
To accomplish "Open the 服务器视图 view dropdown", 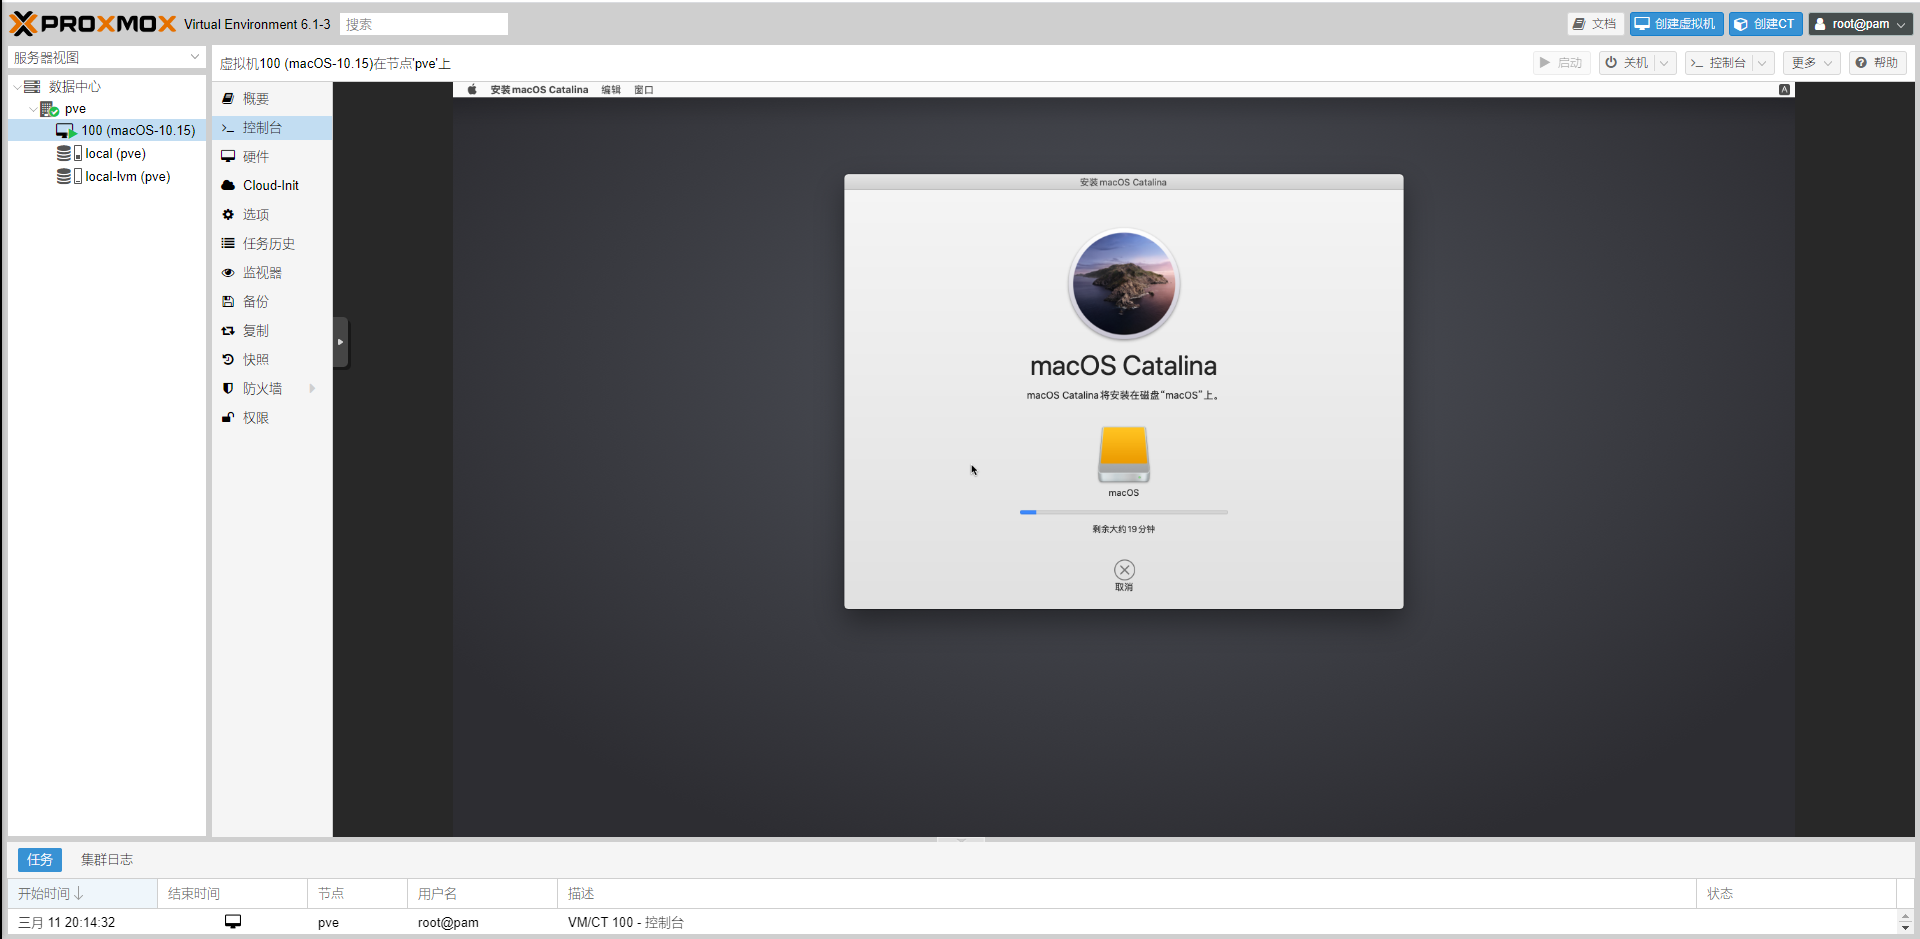I will (x=106, y=58).
